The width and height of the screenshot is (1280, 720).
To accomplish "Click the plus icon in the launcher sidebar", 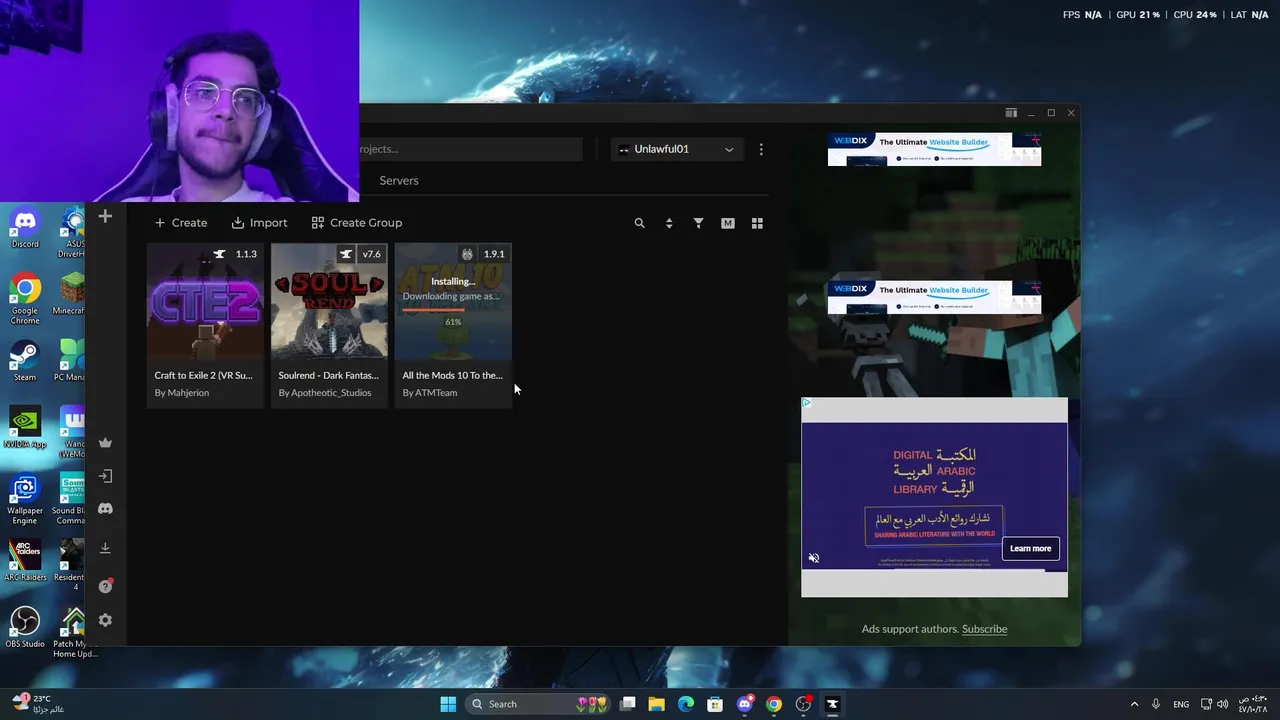I will (105, 216).
